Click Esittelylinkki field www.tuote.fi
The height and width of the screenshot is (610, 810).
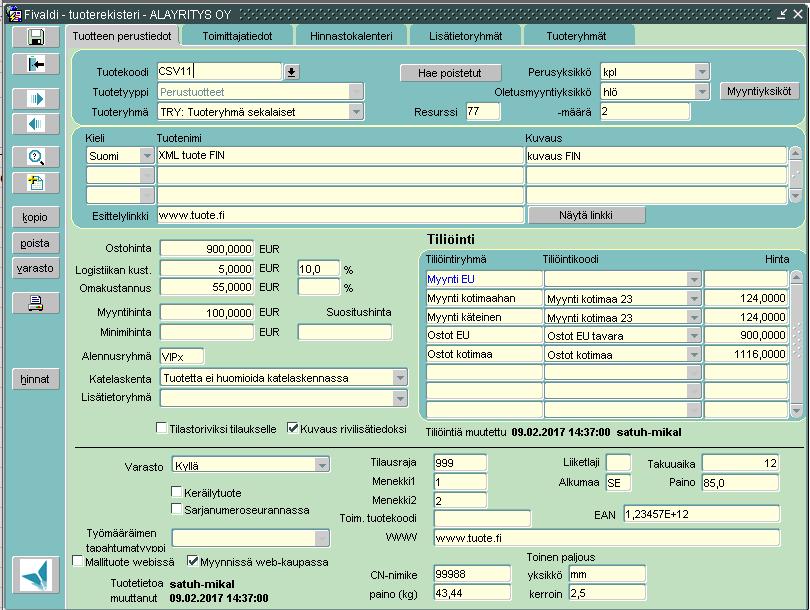click(x=340, y=215)
